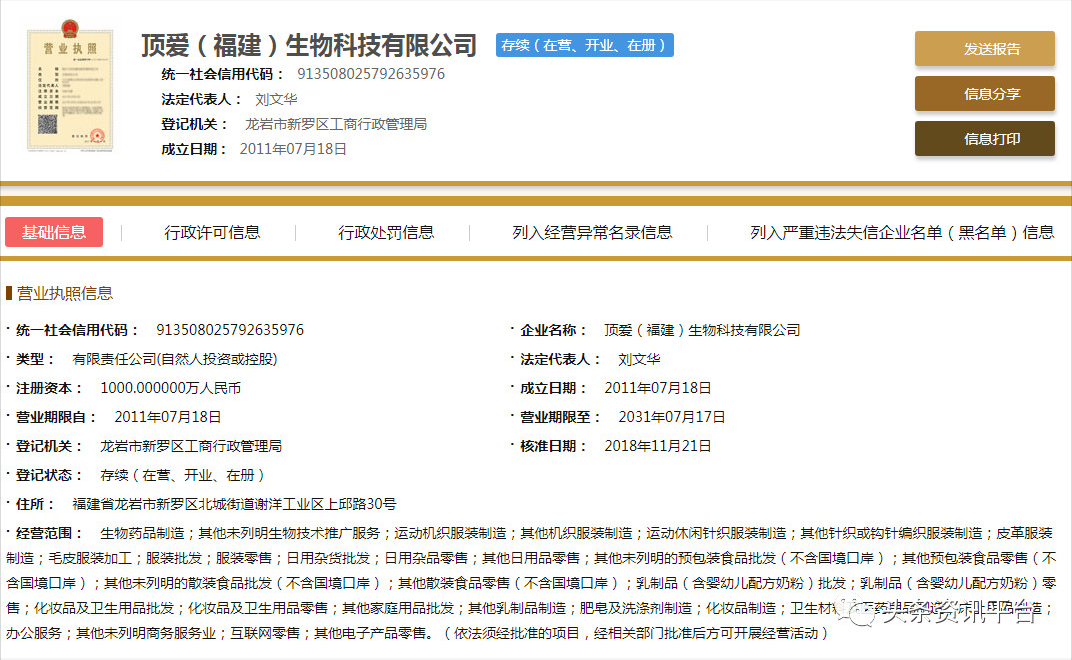This screenshot has height=660, width=1072.
Task: Click 企业名称 value in license info section
Action: click(702, 330)
